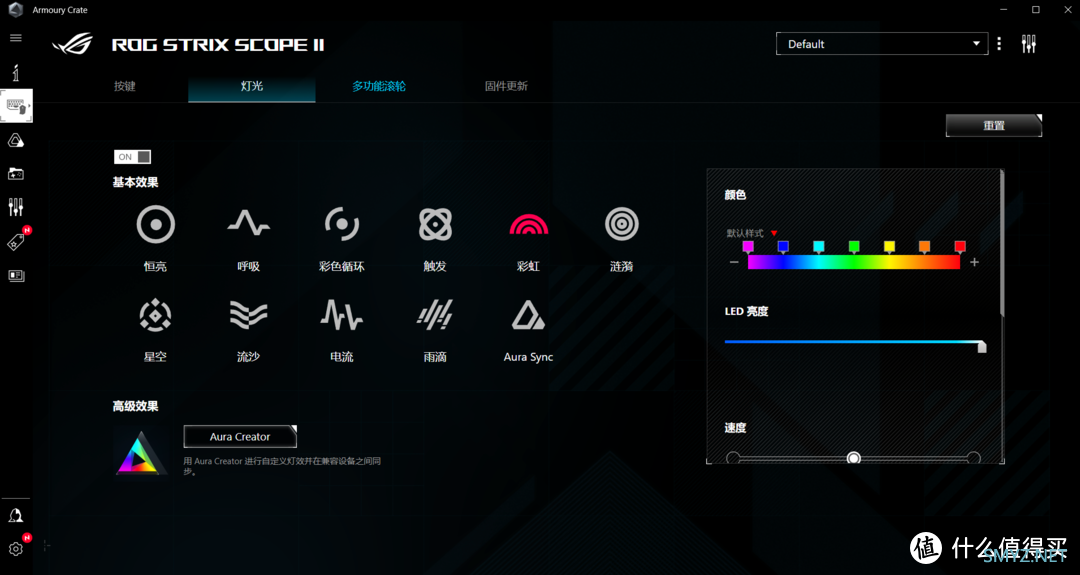The width and height of the screenshot is (1080, 575).
Task: Click the Armoury Crate title bar logo
Action: point(15,10)
